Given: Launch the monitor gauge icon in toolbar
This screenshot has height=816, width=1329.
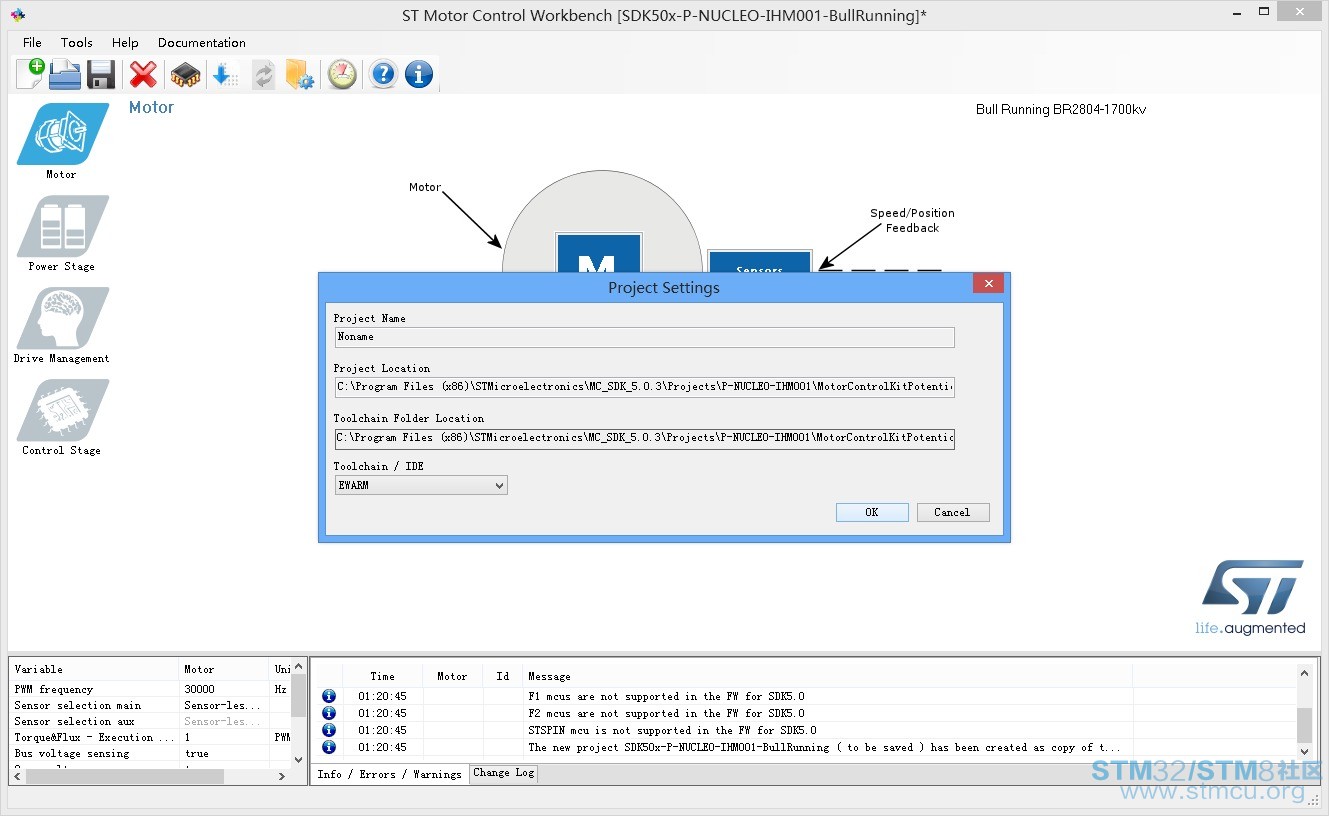Looking at the screenshot, I should click(x=342, y=74).
